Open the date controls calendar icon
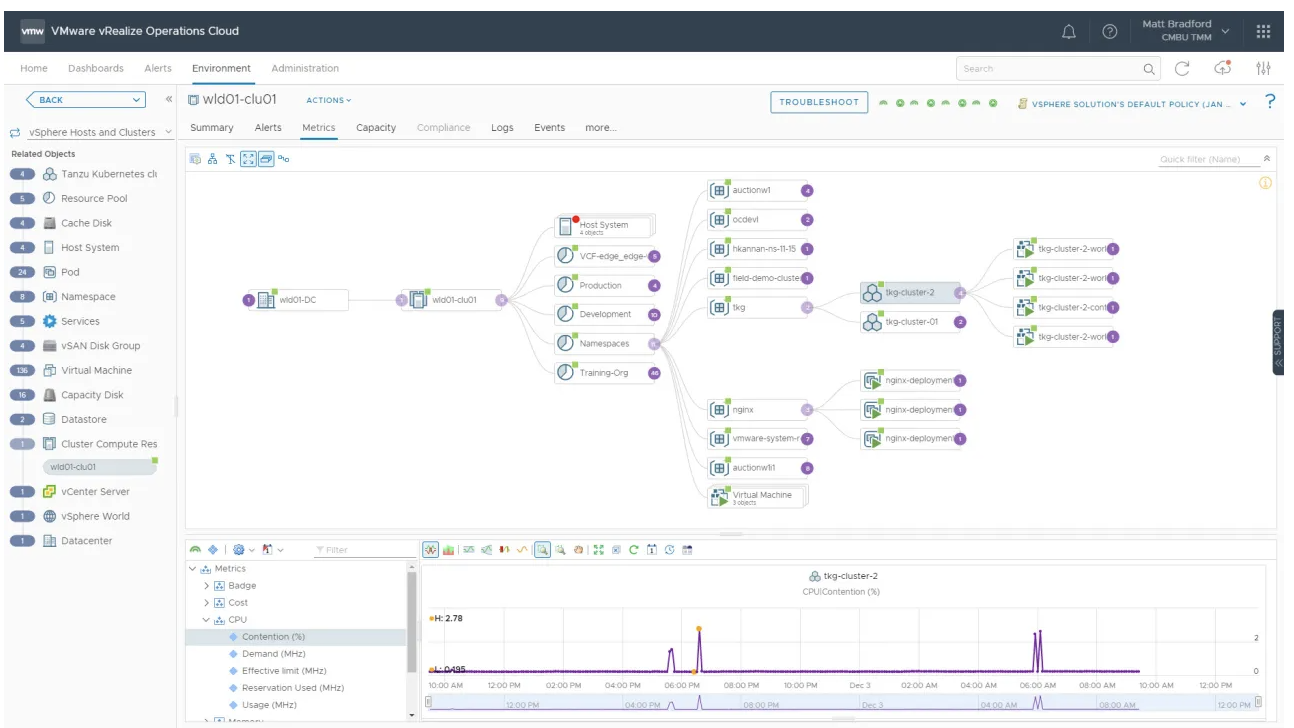 pyautogui.click(x=652, y=550)
